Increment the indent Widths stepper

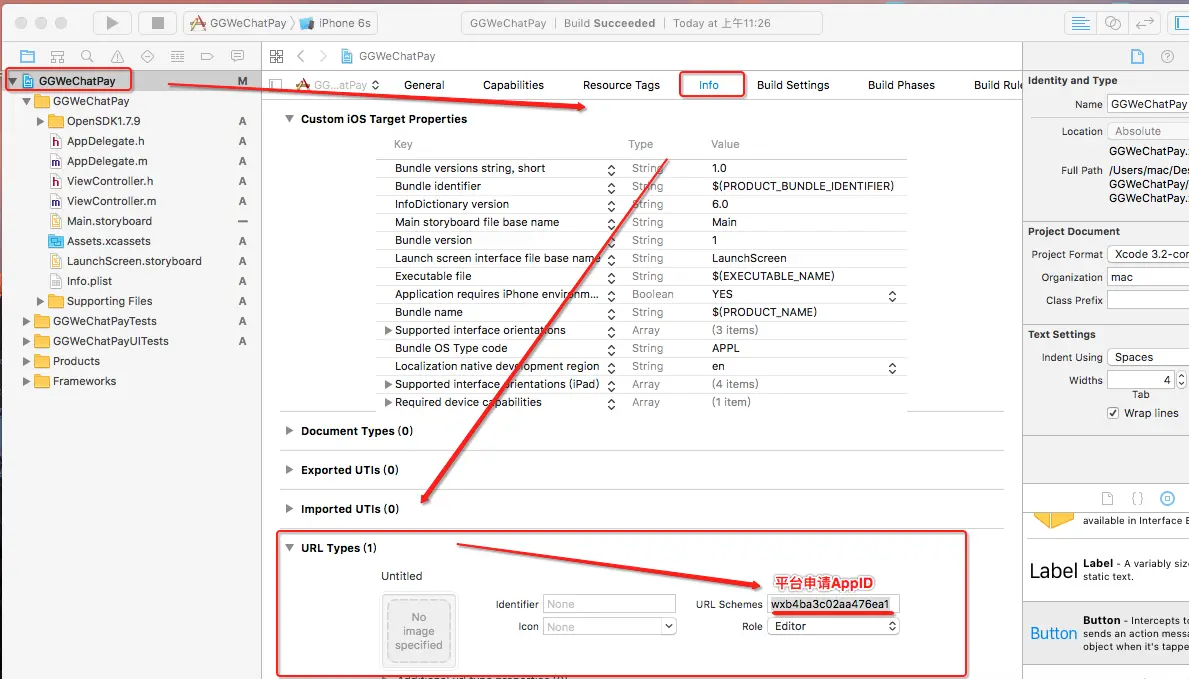tap(1181, 375)
